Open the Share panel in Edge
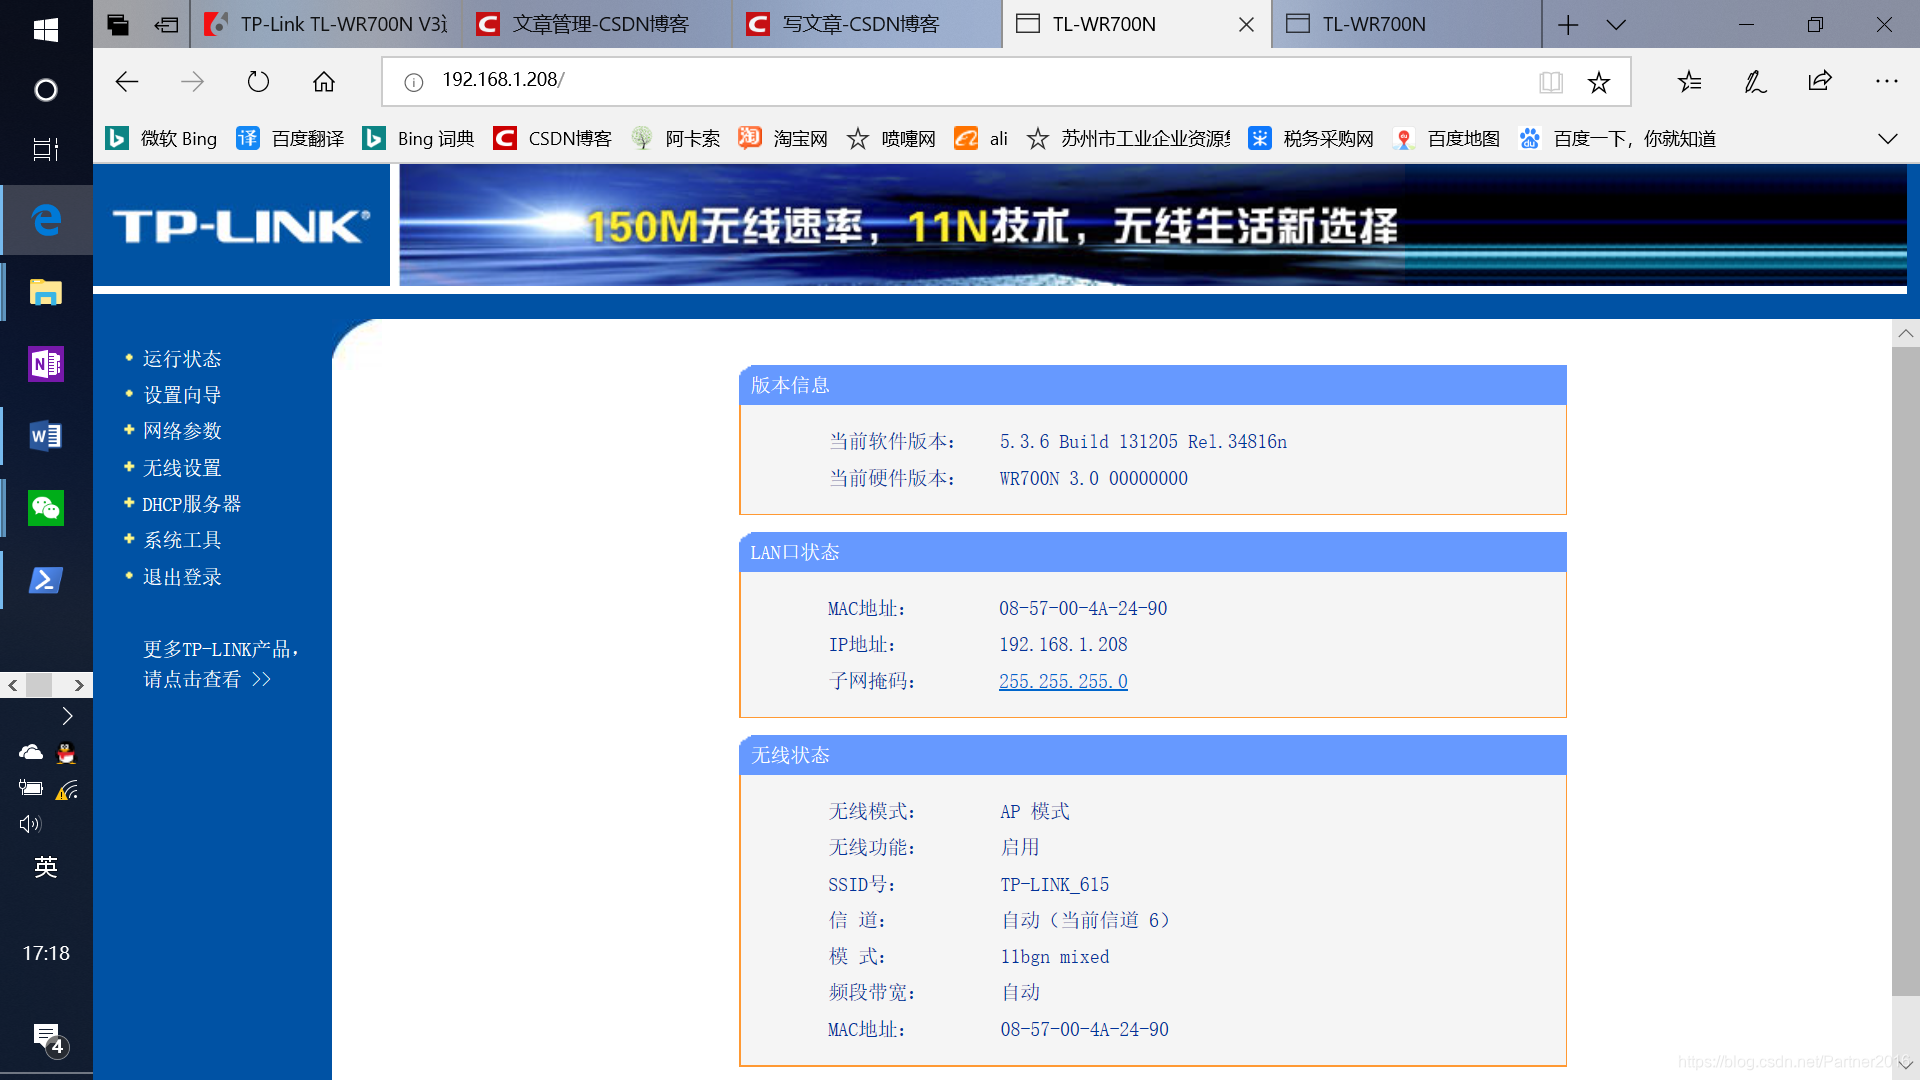The width and height of the screenshot is (1920, 1080). coord(1819,81)
